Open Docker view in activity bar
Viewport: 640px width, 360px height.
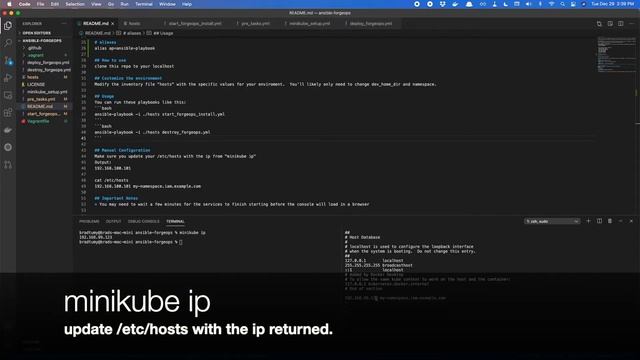pos(8,130)
